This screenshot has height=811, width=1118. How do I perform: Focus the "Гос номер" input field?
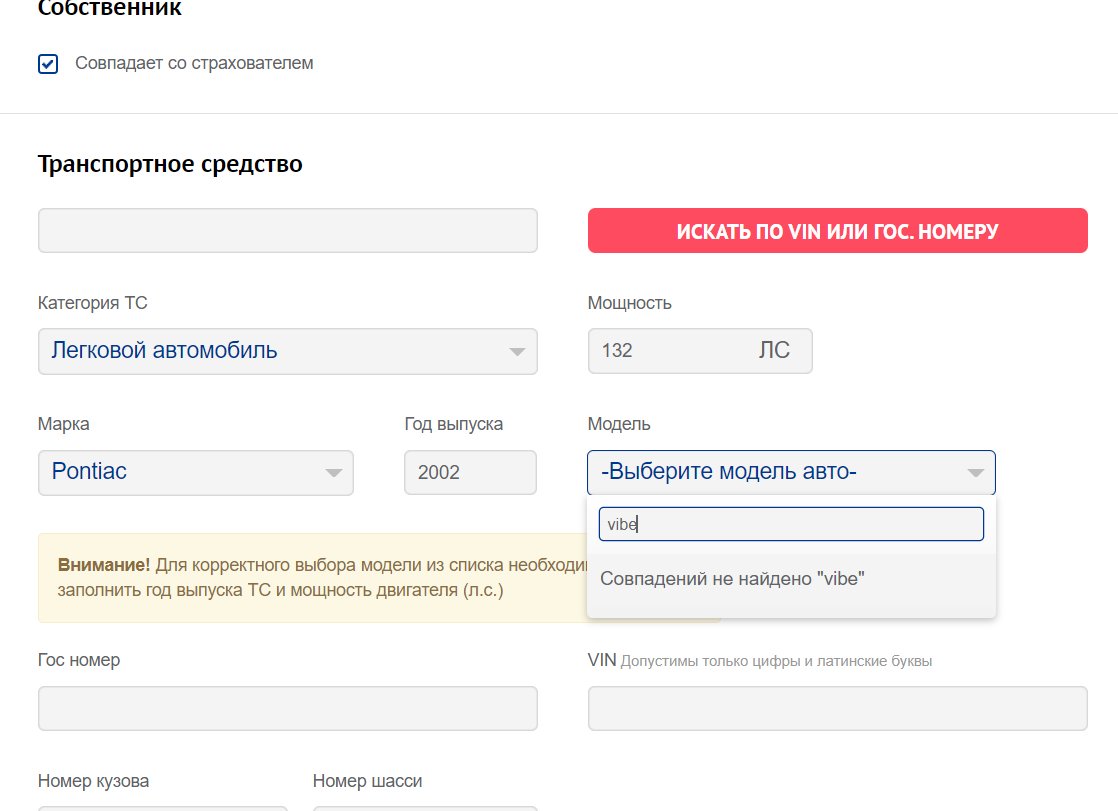287,708
